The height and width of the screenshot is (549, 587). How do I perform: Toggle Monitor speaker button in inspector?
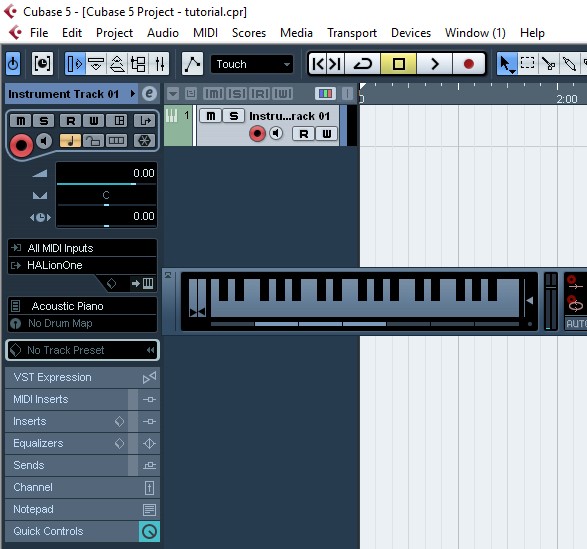click(x=45, y=141)
